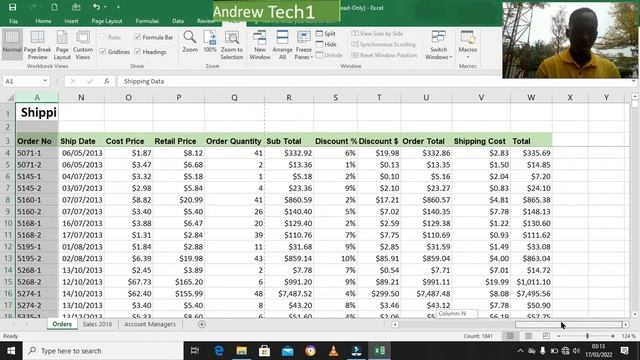
Task: Click Page Layout icon in status bar
Action: (528, 336)
